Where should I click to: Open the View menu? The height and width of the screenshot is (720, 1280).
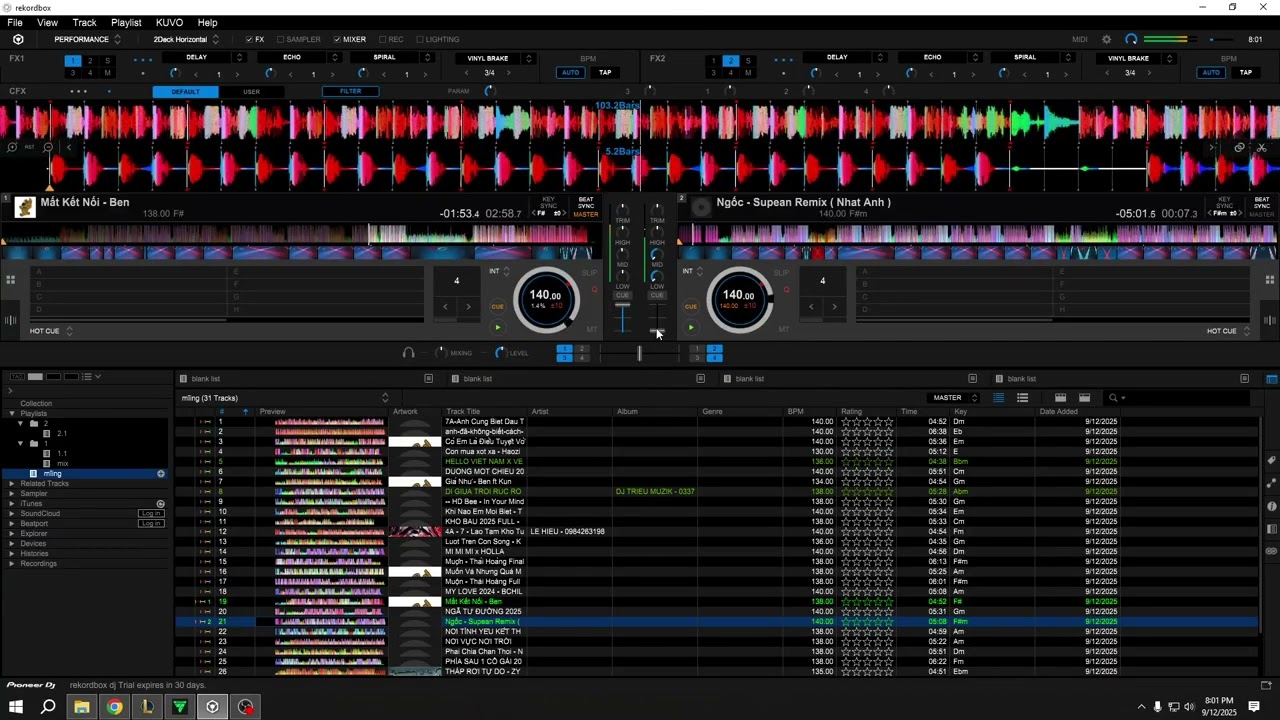(x=47, y=22)
